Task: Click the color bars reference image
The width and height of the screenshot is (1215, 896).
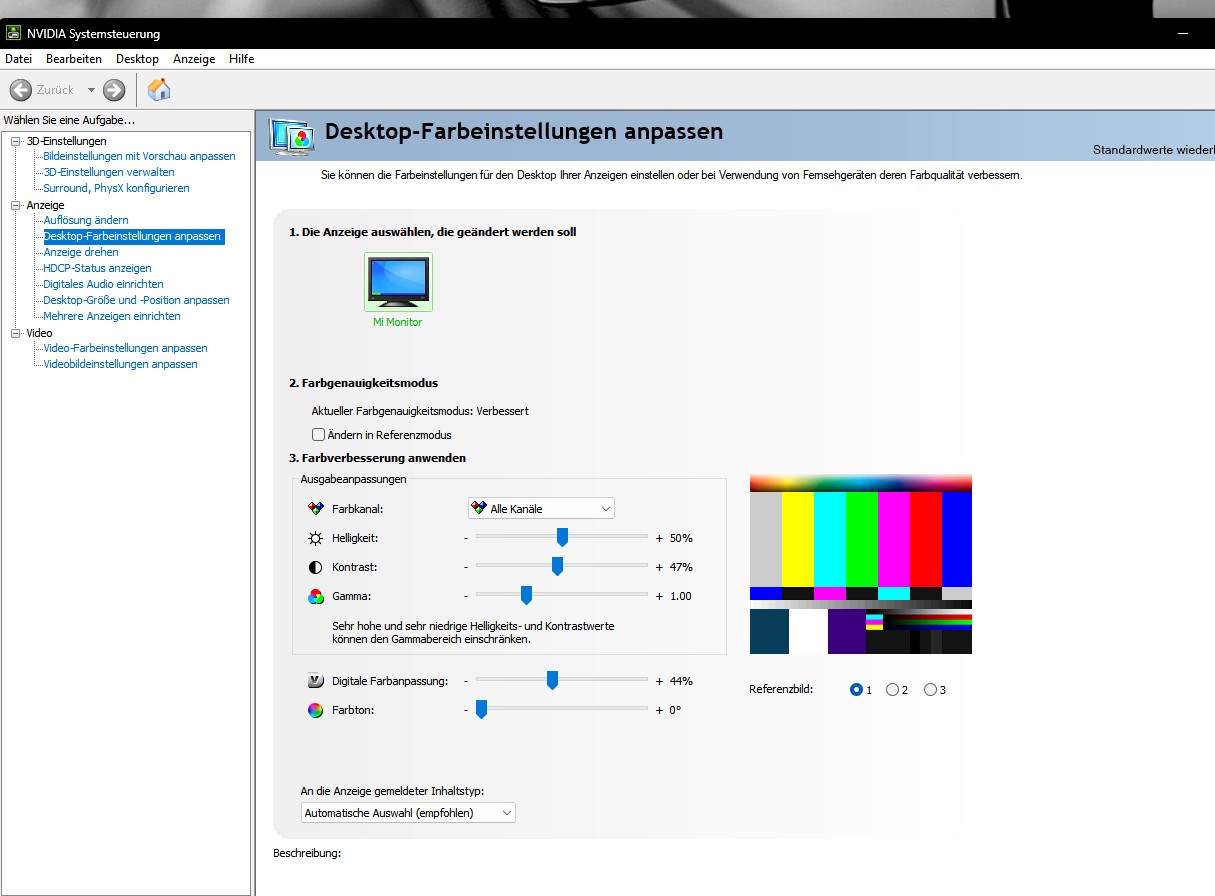Action: click(861, 564)
